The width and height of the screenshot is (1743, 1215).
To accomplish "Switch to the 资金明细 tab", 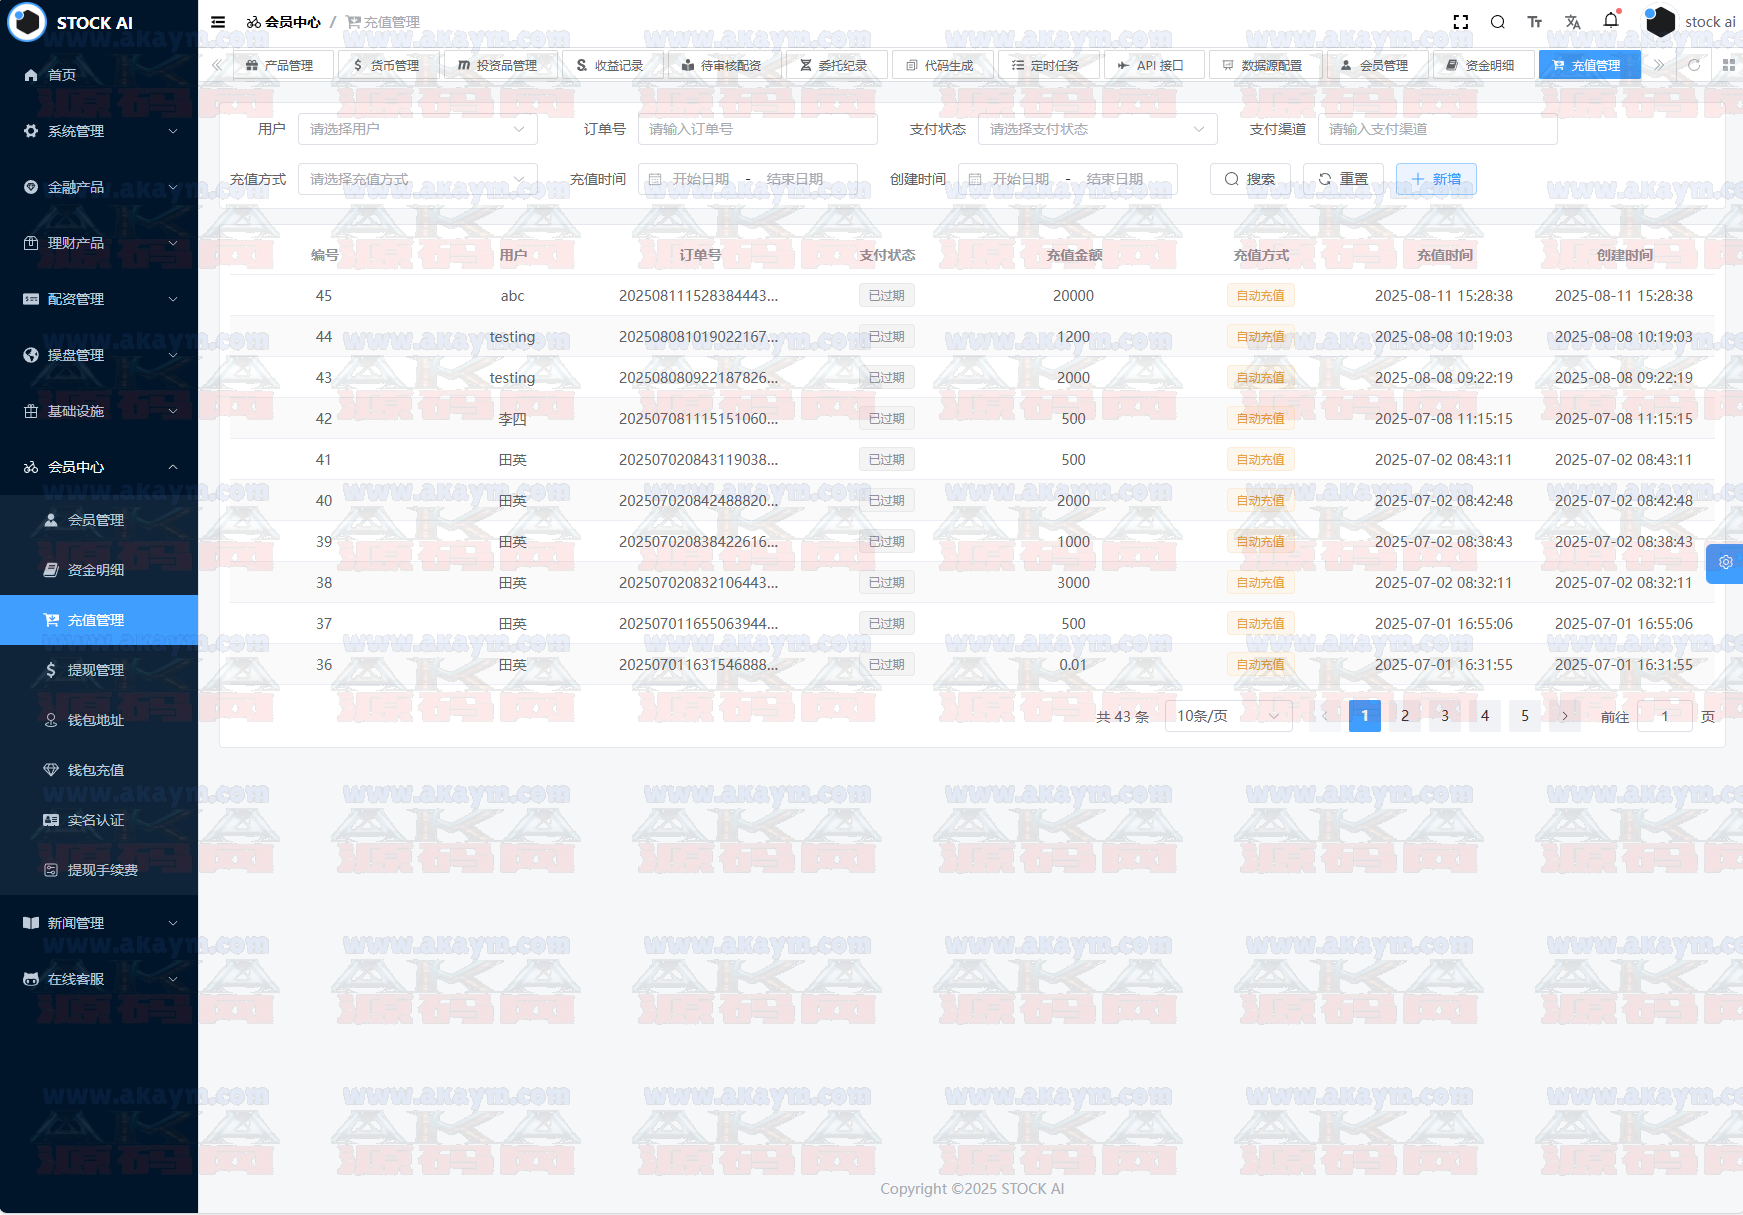I will coord(1481,65).
